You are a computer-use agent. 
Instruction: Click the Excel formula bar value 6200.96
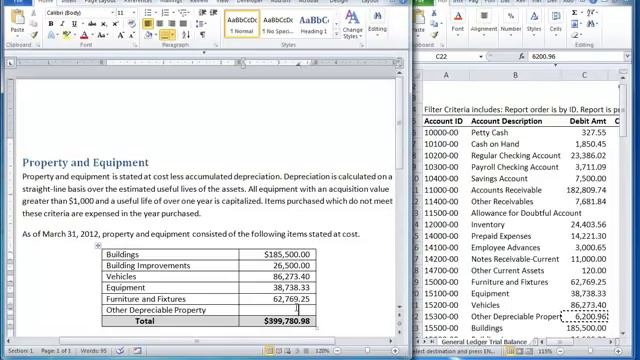(544, 56)
